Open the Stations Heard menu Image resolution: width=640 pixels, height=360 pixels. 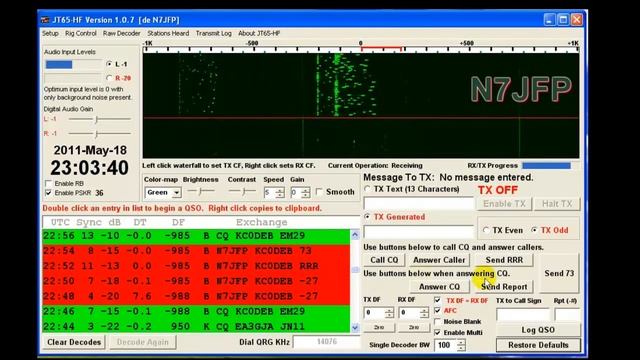tap(168, 33)
